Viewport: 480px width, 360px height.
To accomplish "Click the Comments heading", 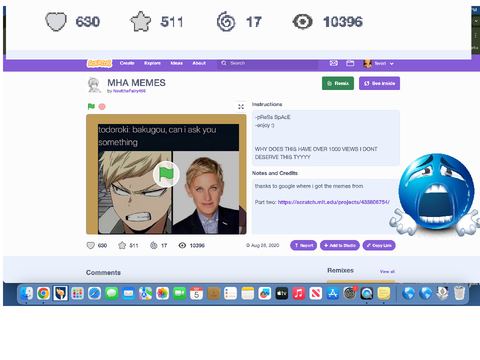I will pos(103,273).
